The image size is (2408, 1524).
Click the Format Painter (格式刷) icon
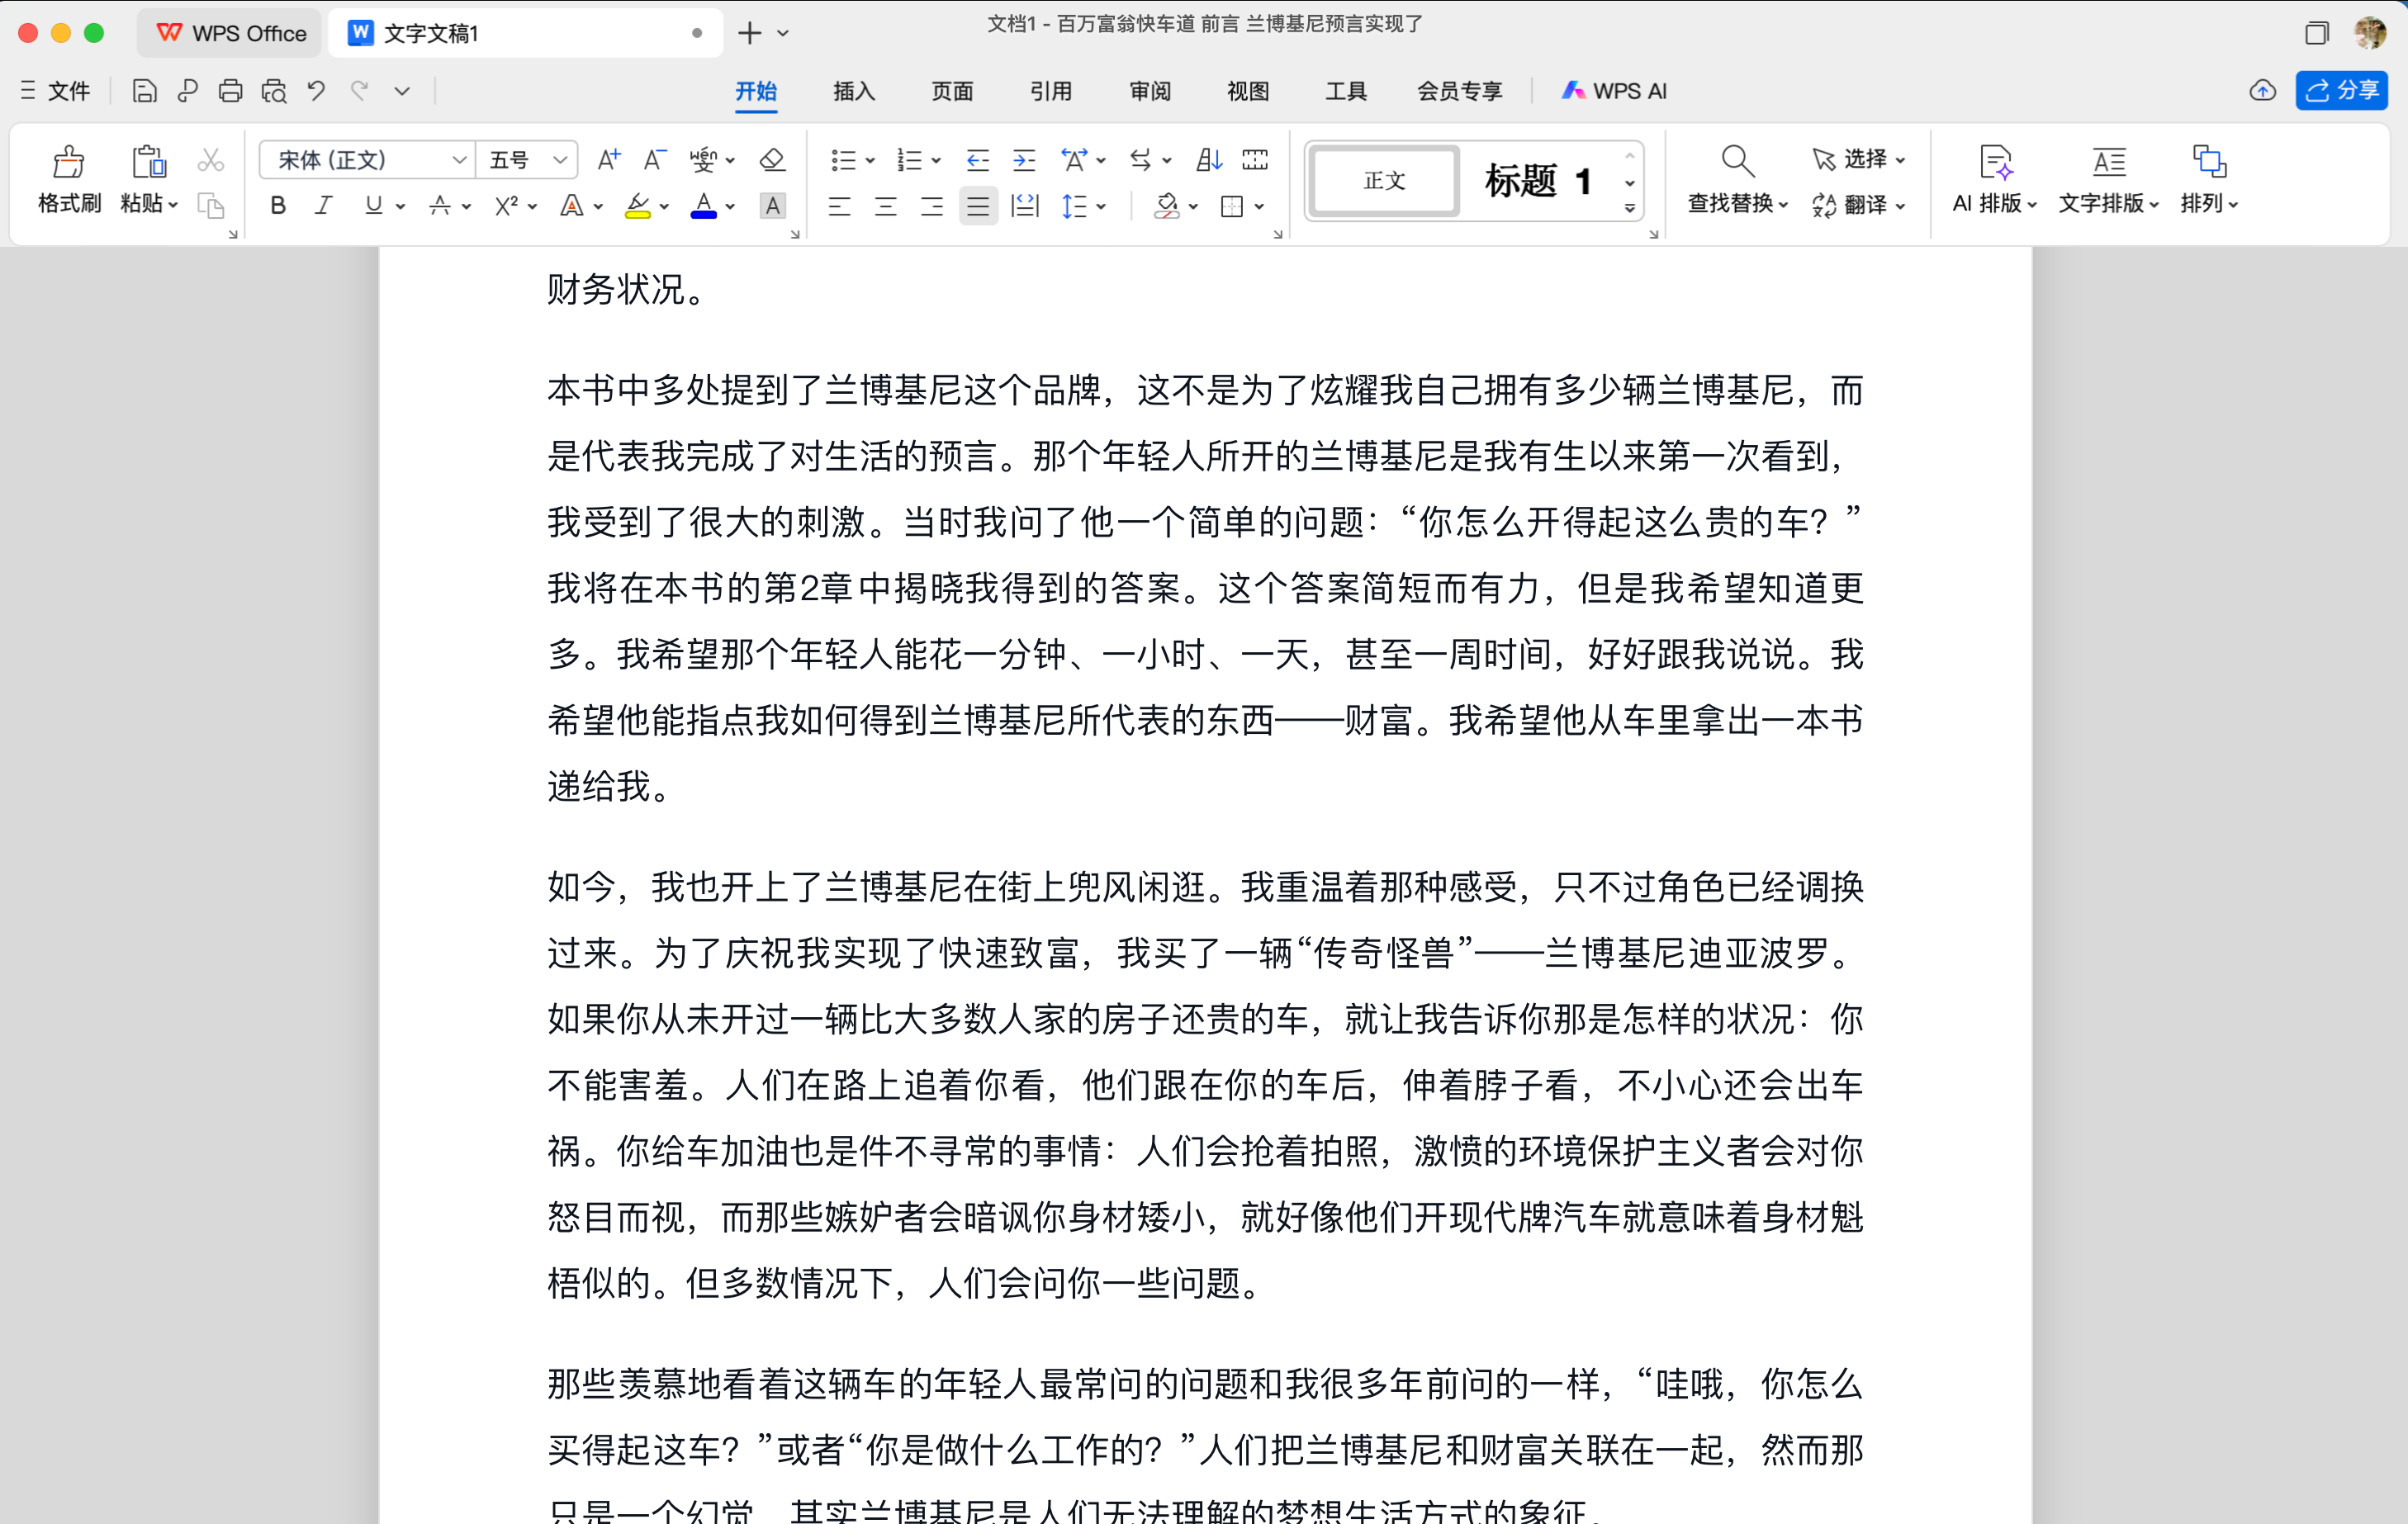point(68,162)
